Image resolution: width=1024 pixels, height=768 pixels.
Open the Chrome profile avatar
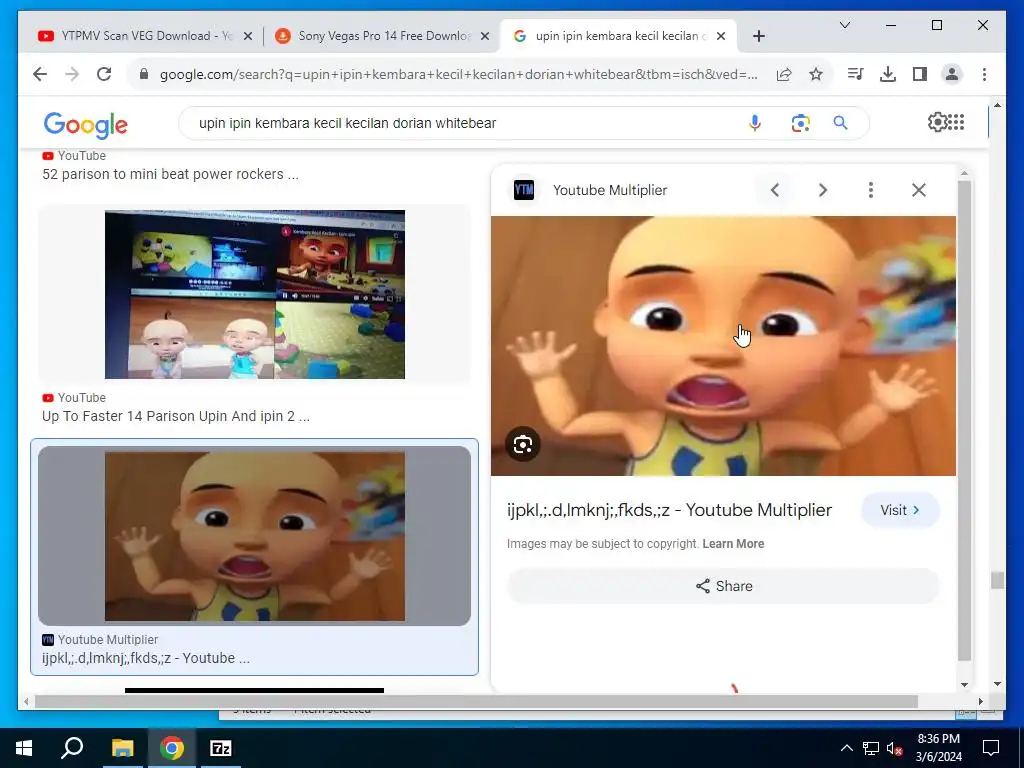pos(952,74)
